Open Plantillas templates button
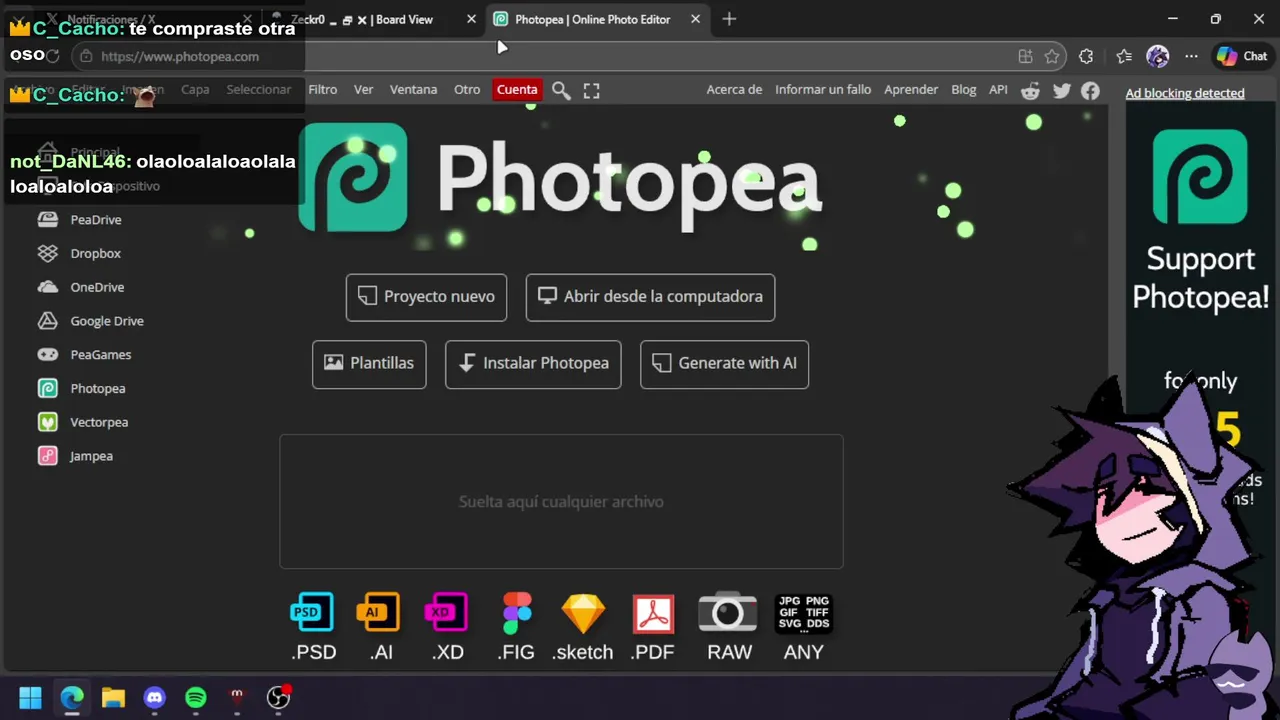The image size is (1280, 720). point(369,364)
